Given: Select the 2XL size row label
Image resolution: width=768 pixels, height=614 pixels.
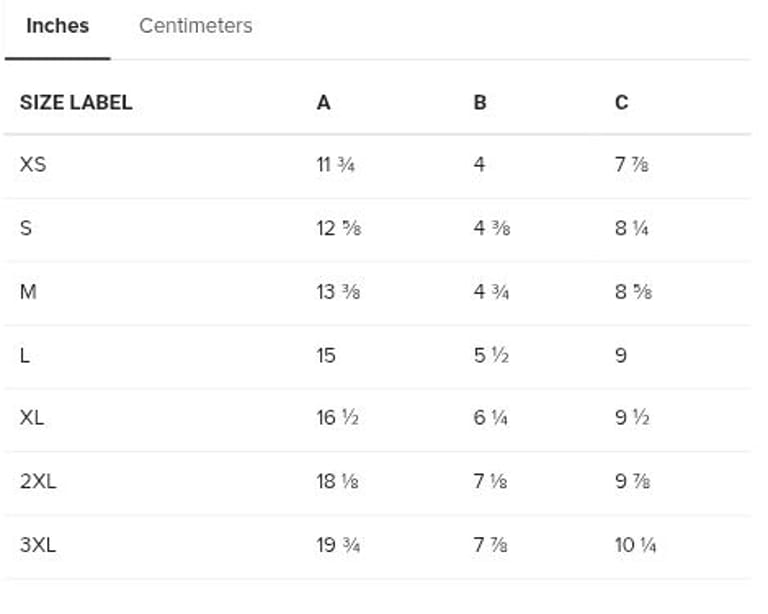Looking at the screenshot, I should click(38, 481).
